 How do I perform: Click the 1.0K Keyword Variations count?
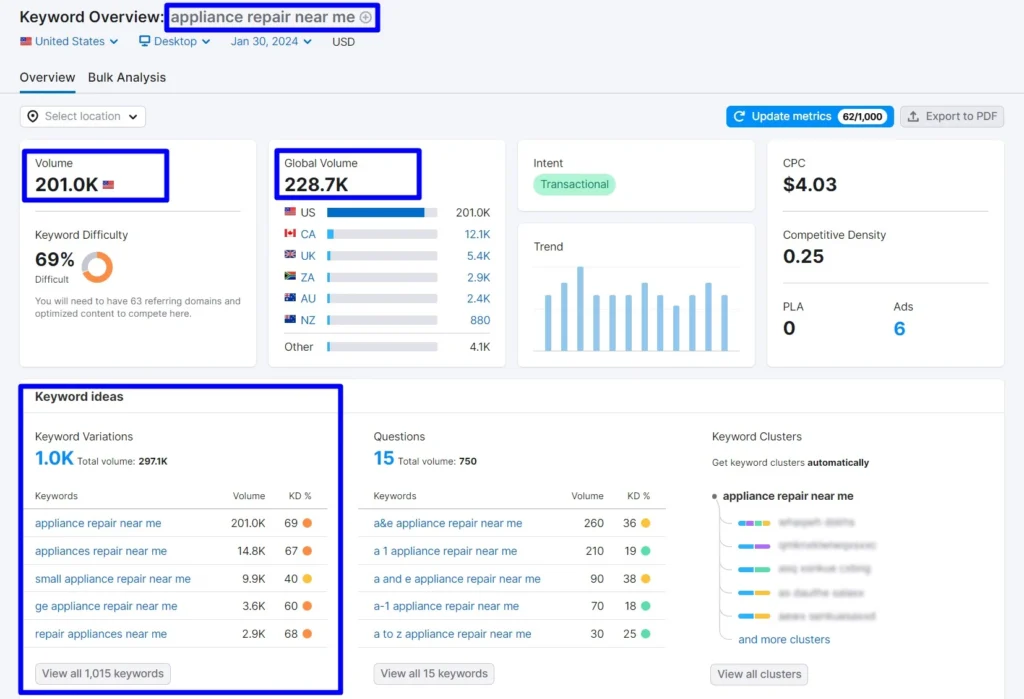click(x=54, y=459)
